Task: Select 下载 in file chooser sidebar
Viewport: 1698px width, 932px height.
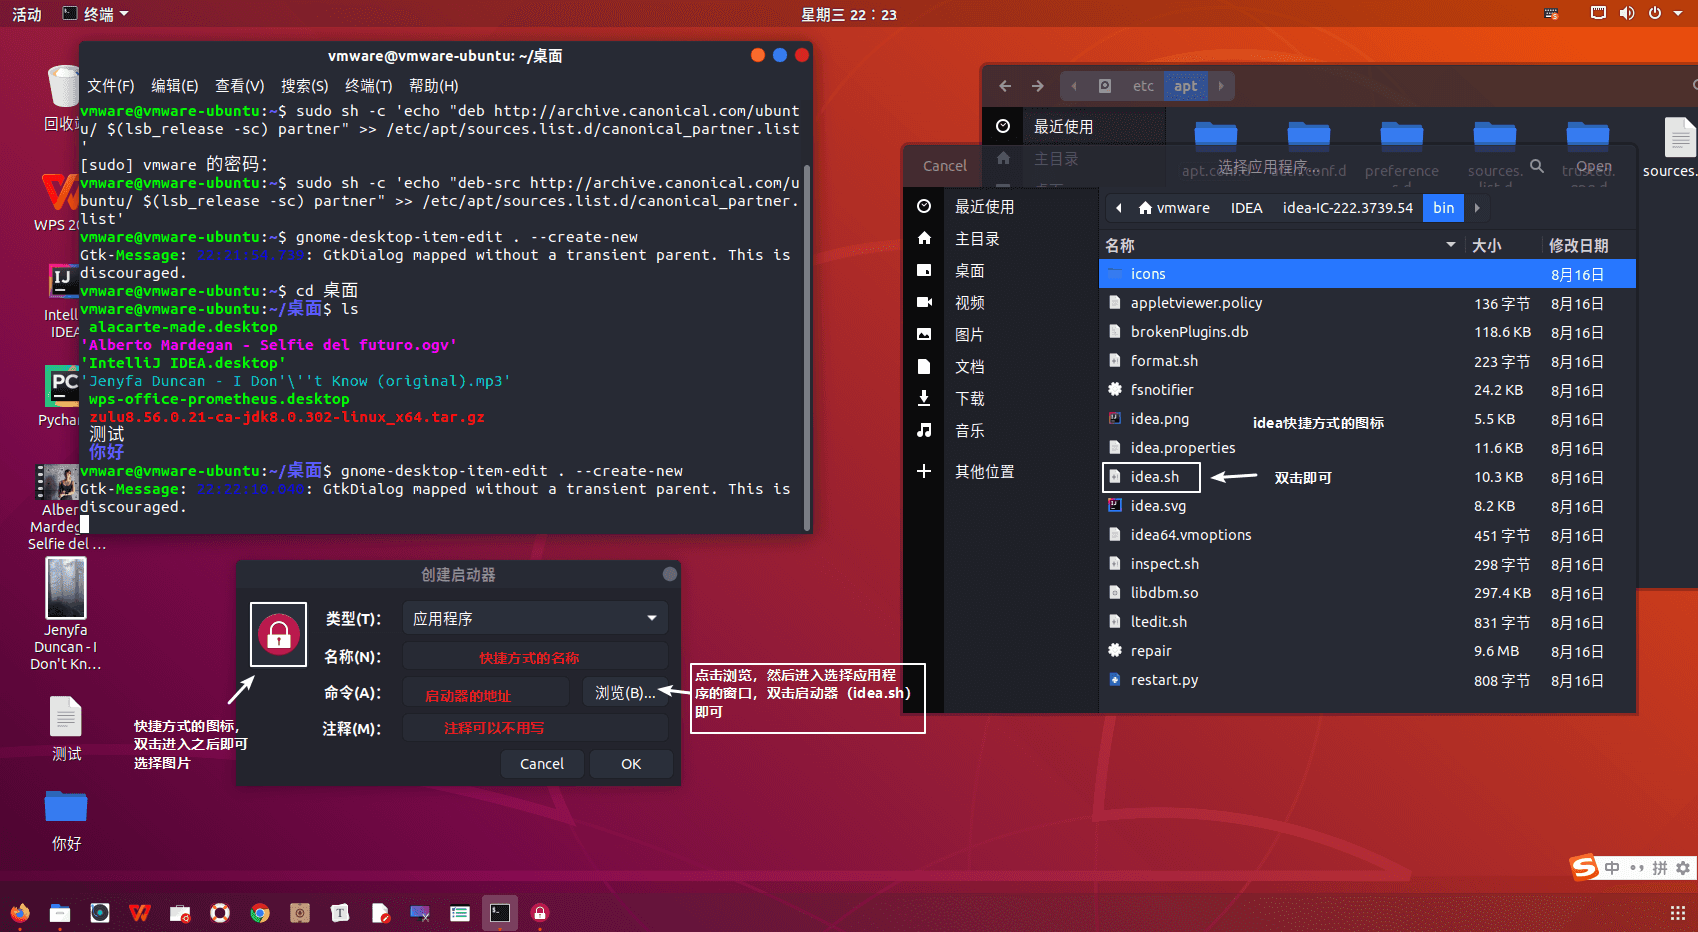Action: (969, 398)
